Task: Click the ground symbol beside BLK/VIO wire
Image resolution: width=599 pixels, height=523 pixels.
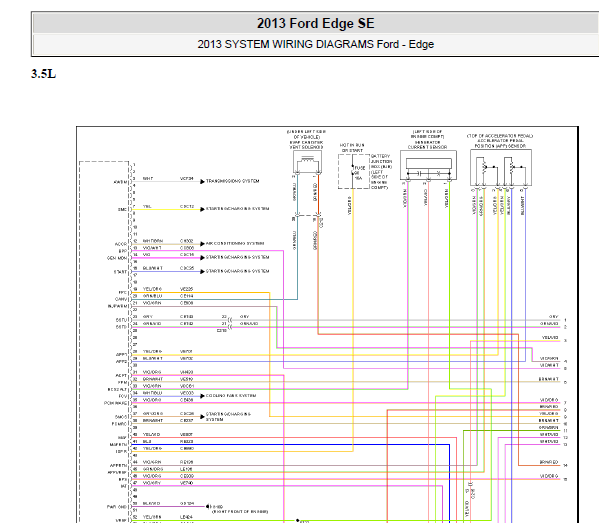Action: click(x=207, y=507)
